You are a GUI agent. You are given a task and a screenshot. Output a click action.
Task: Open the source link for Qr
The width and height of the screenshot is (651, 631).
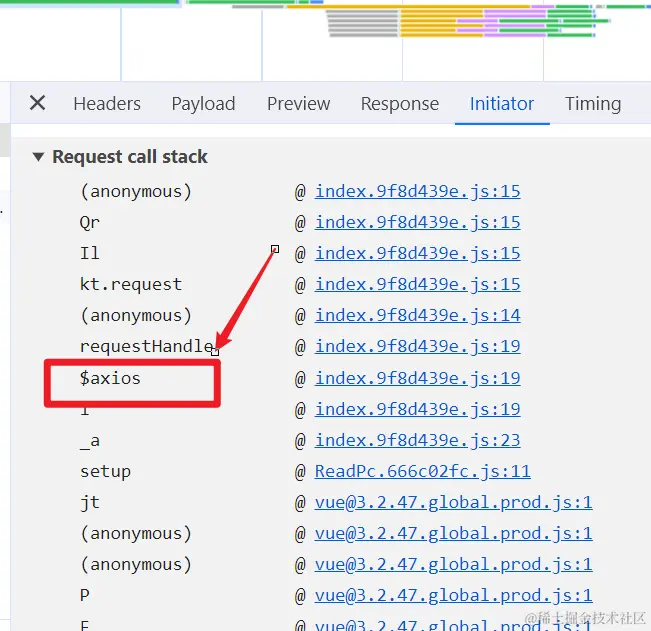coord(418,223)
